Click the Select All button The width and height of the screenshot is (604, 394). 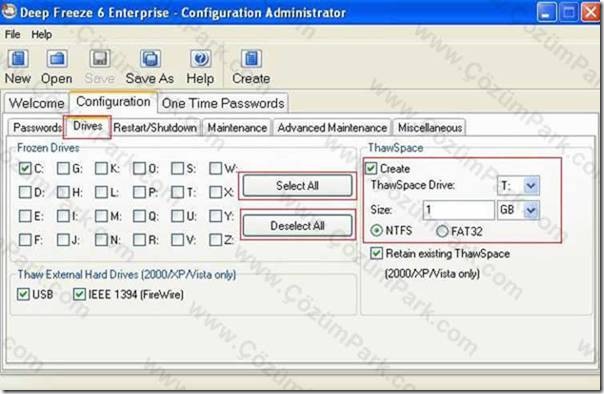coord(297,186)
